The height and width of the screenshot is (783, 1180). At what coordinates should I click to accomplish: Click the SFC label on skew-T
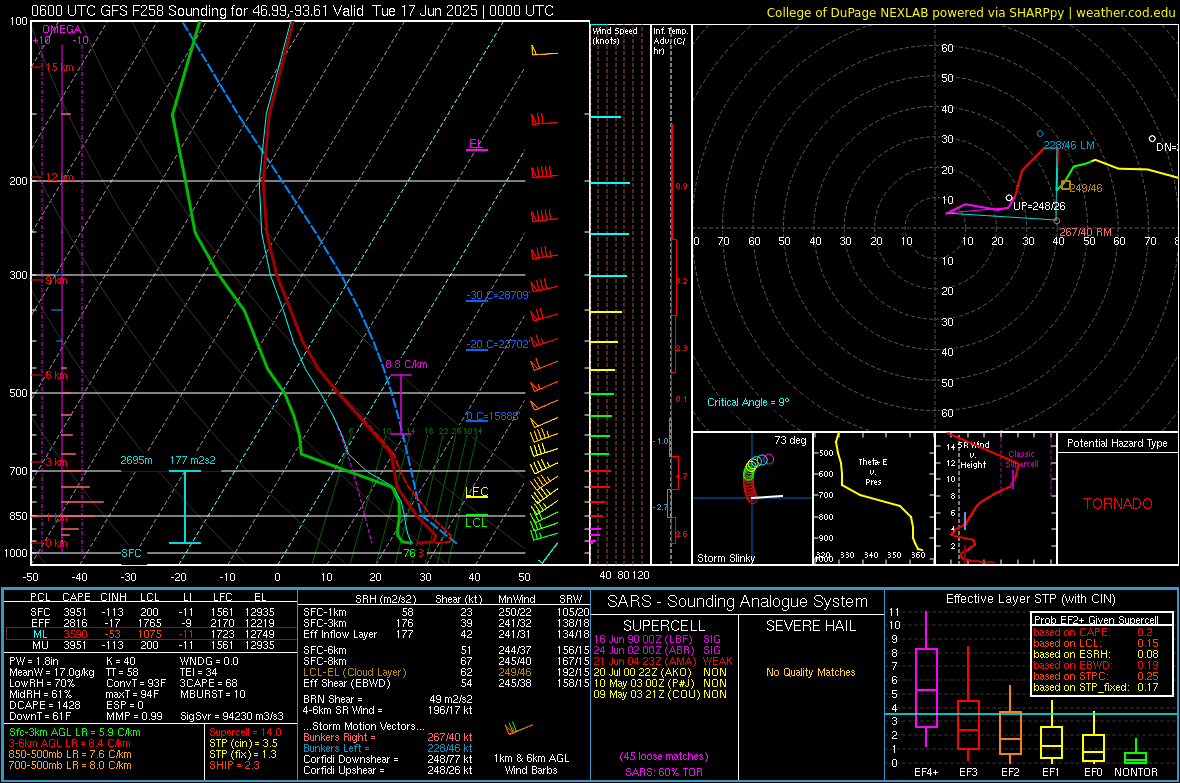(x=131, y=553)
